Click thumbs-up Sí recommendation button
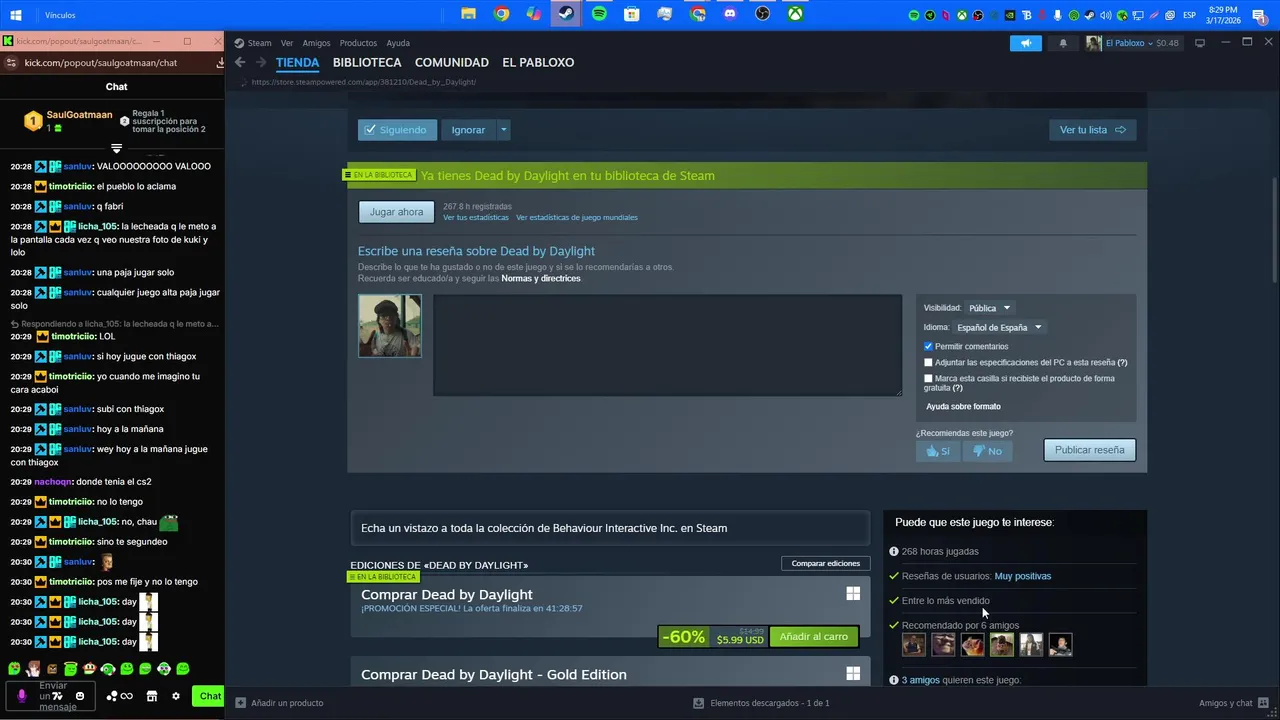The width and height of the screenshot is (1280, 720). (937, 451)
